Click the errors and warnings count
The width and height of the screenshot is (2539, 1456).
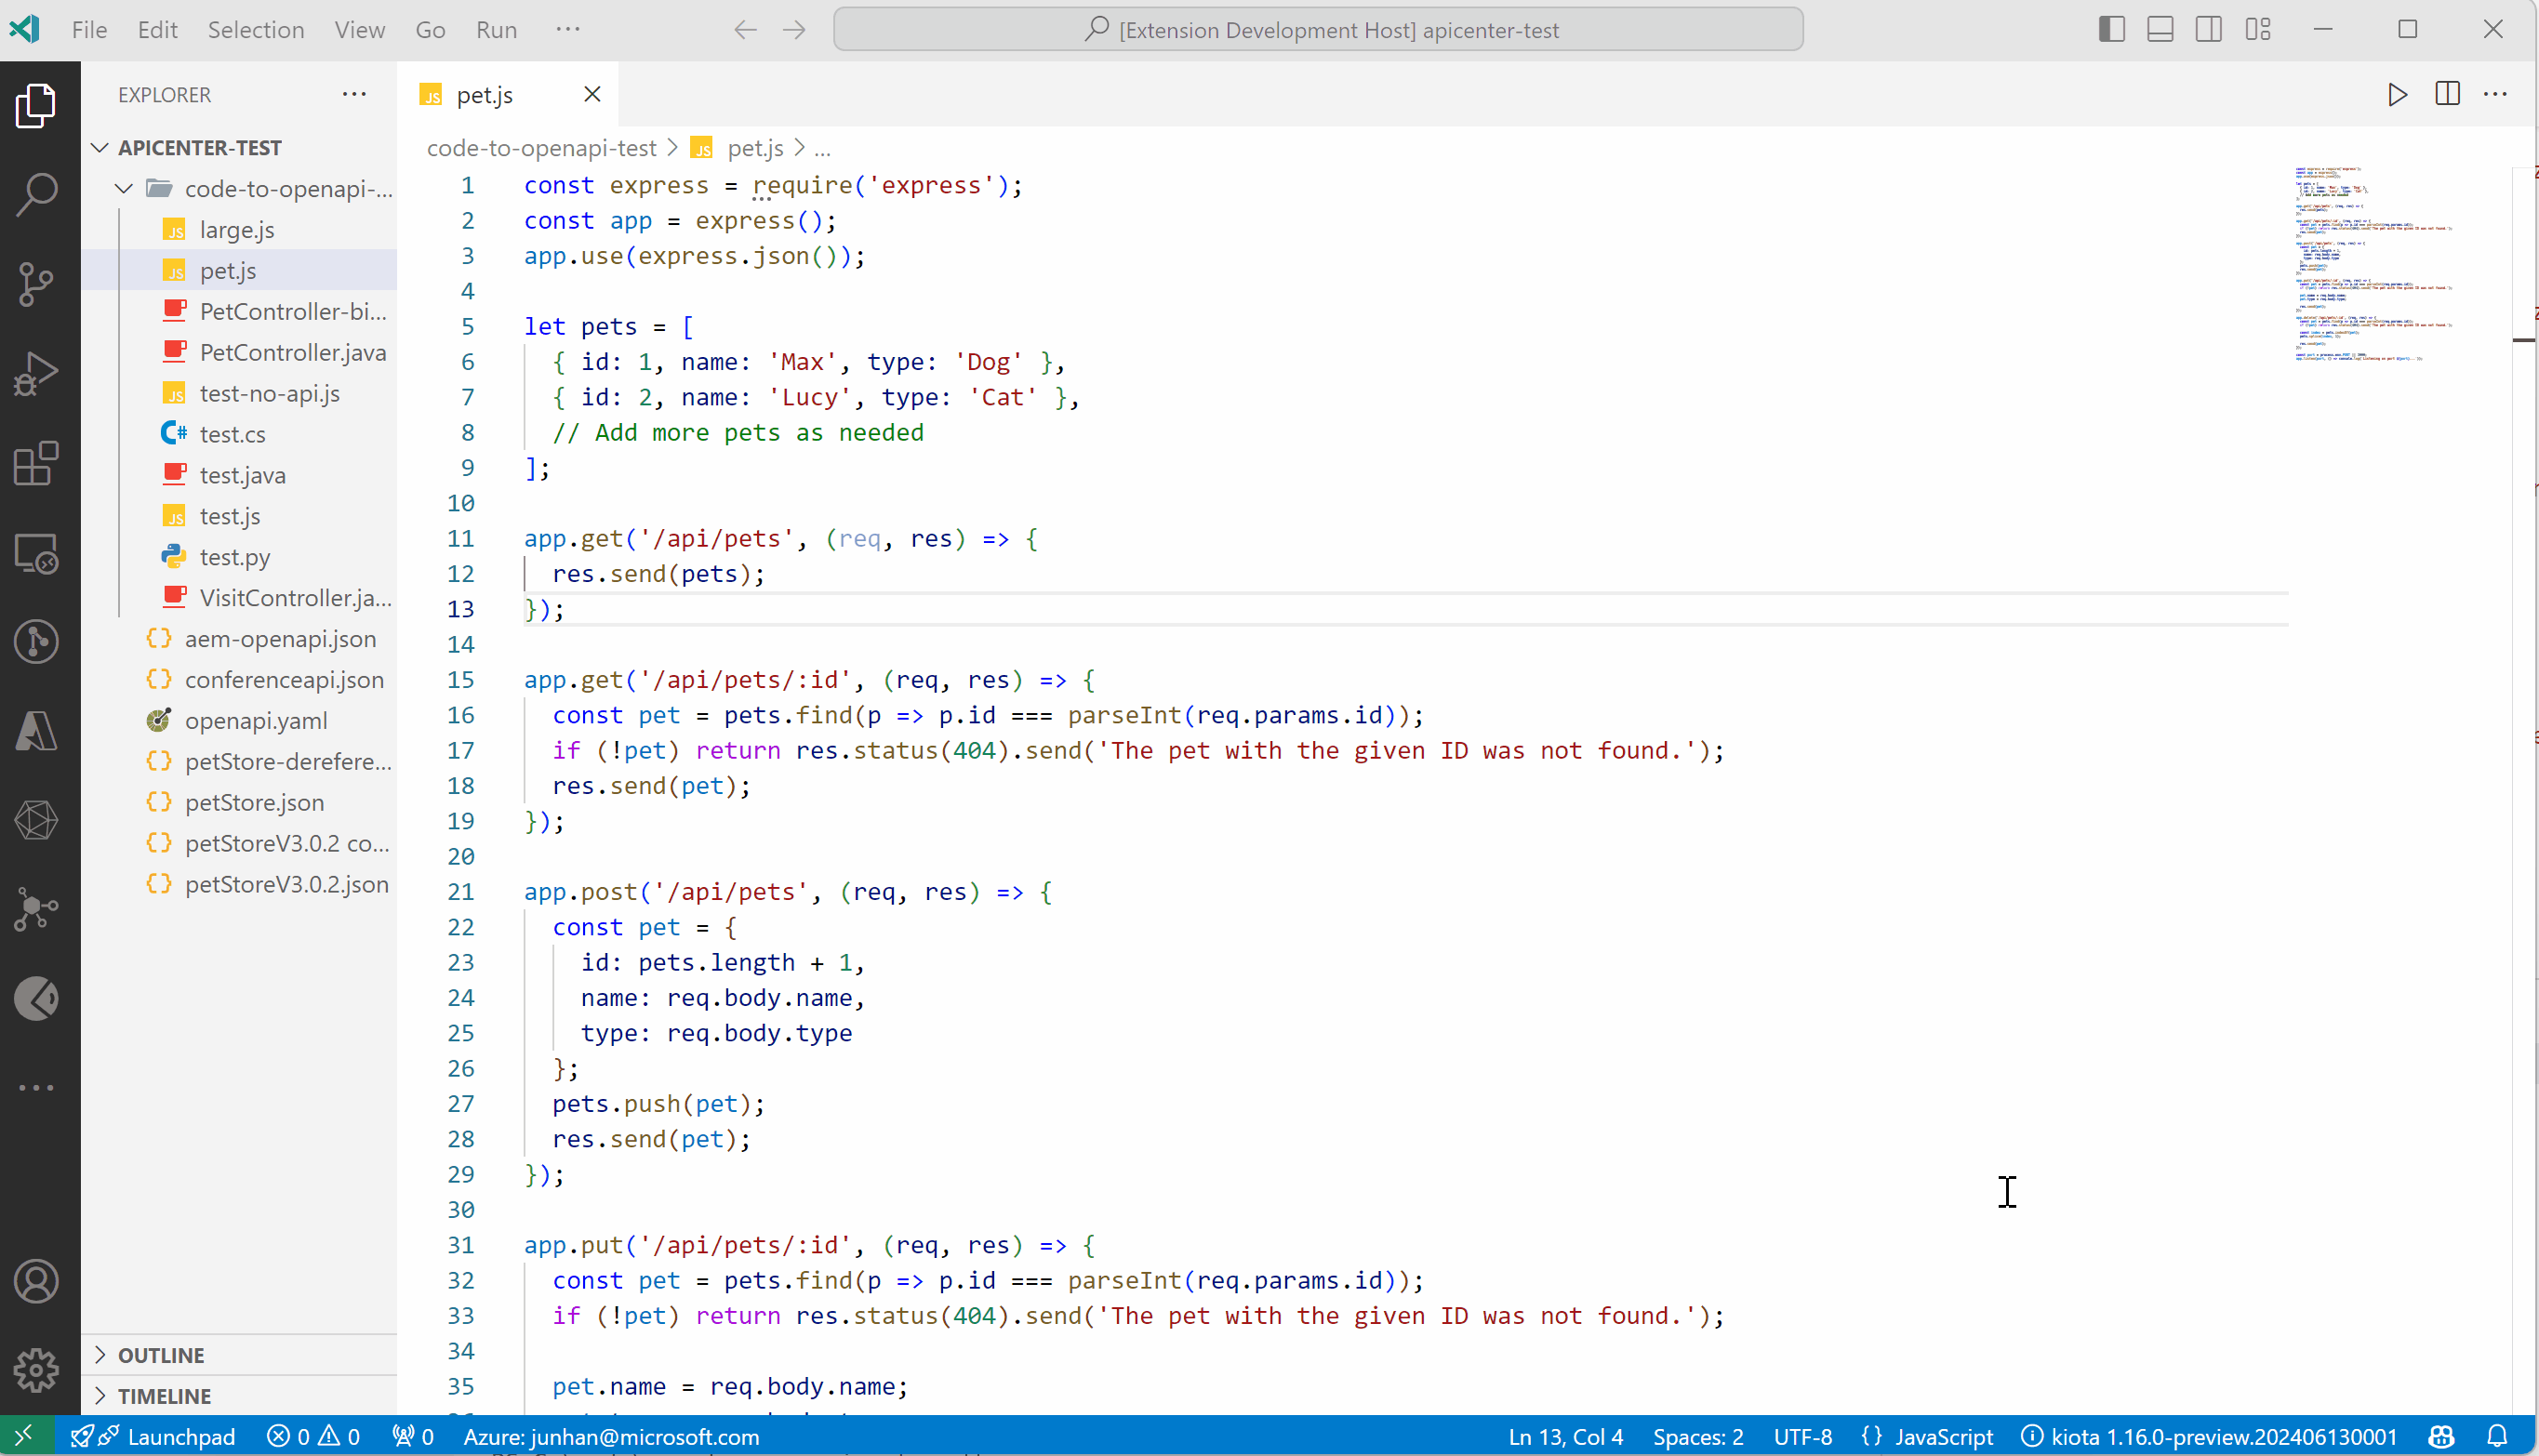click(x=313, y=1436)
